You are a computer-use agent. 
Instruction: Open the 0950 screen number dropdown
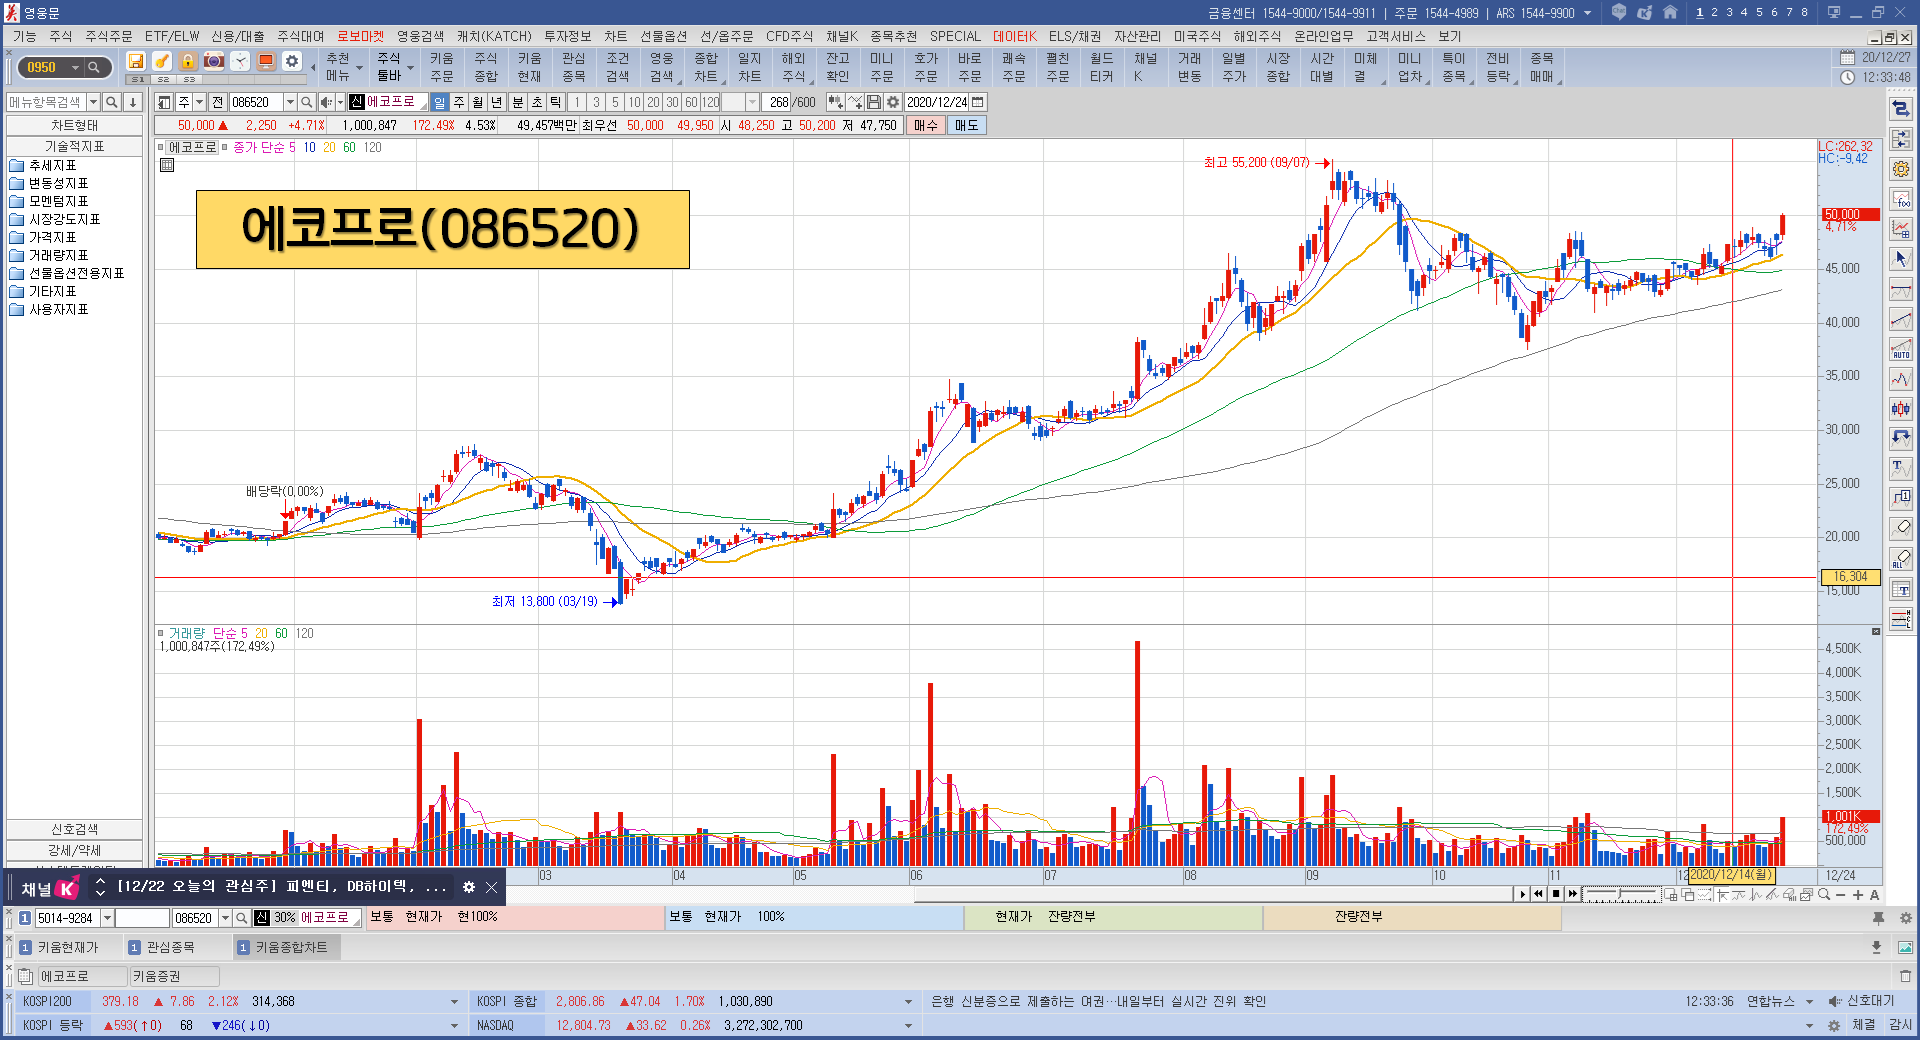[x=75, y=67]
